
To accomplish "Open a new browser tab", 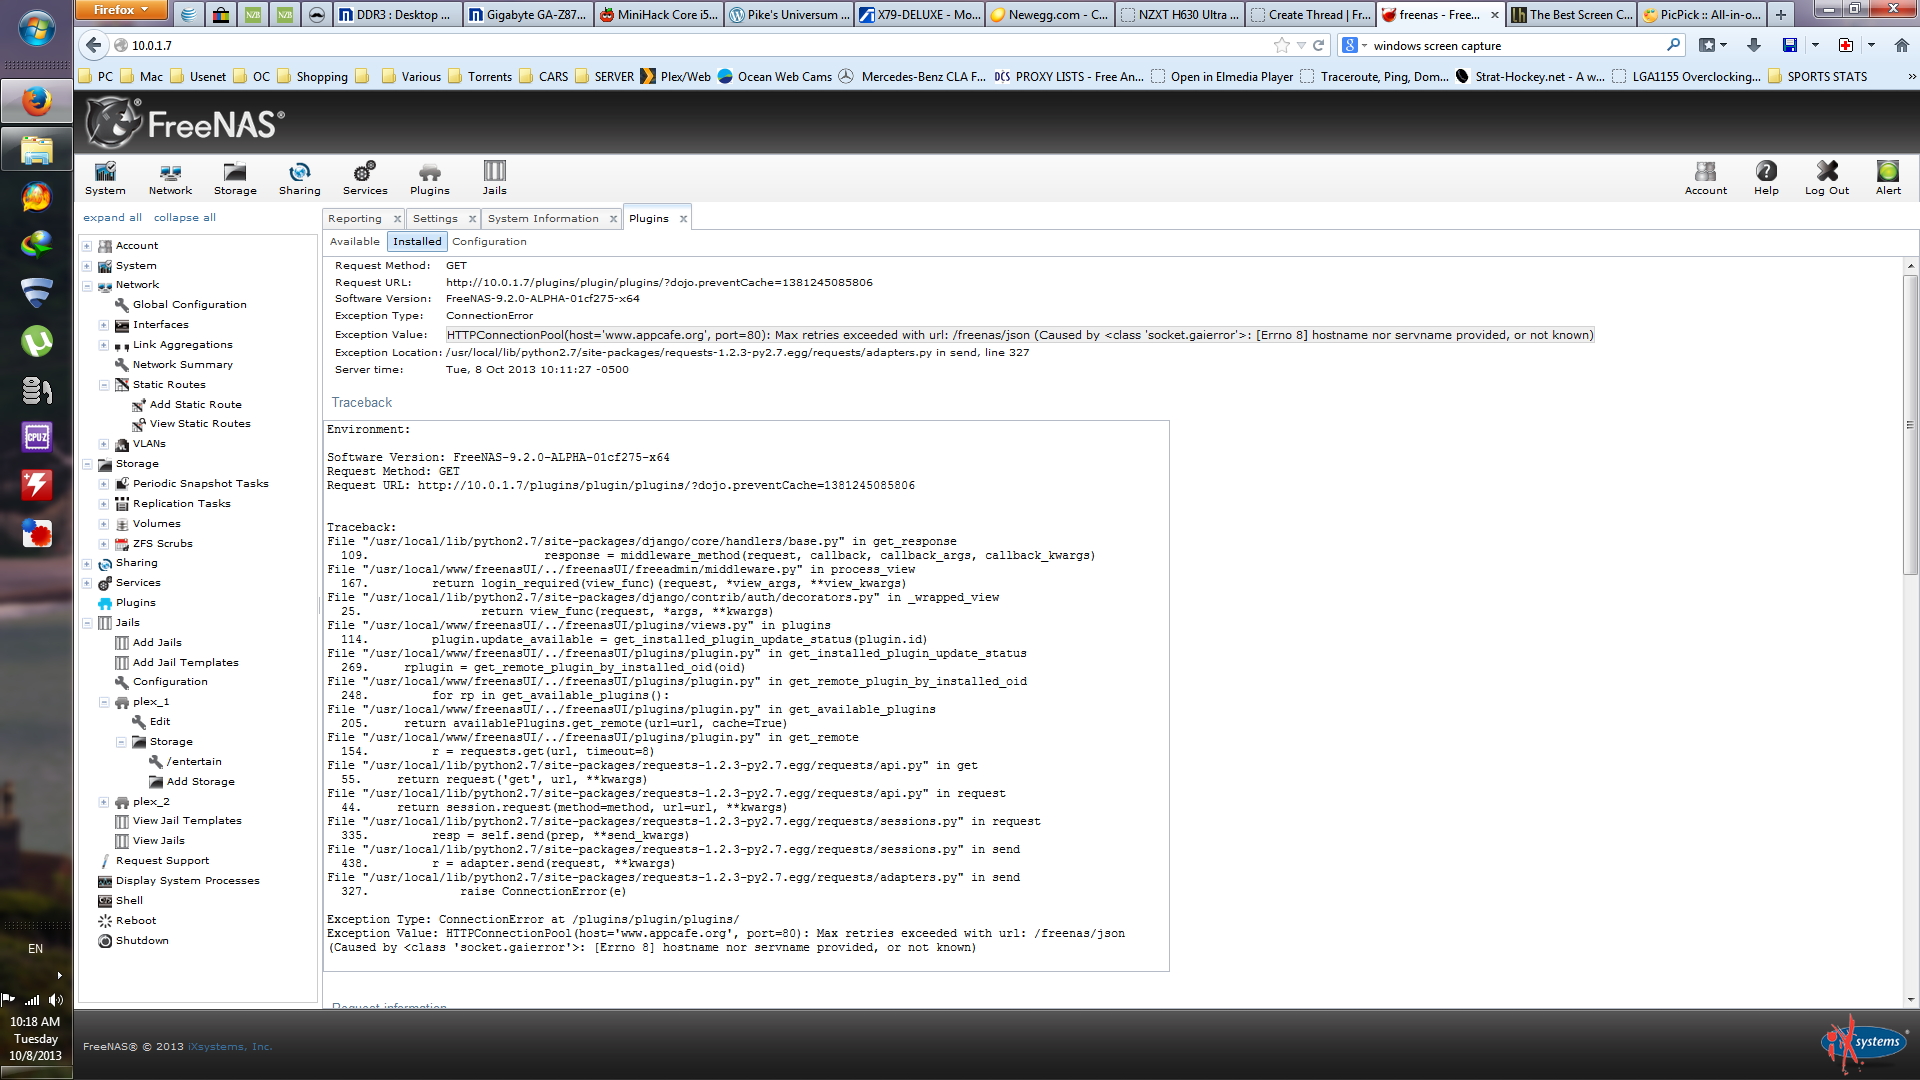I will coord(1781,14).
